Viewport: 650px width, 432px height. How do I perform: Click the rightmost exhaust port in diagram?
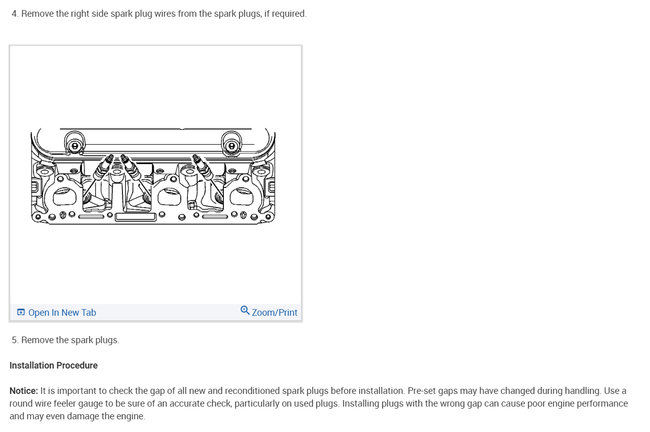(242, 196)
